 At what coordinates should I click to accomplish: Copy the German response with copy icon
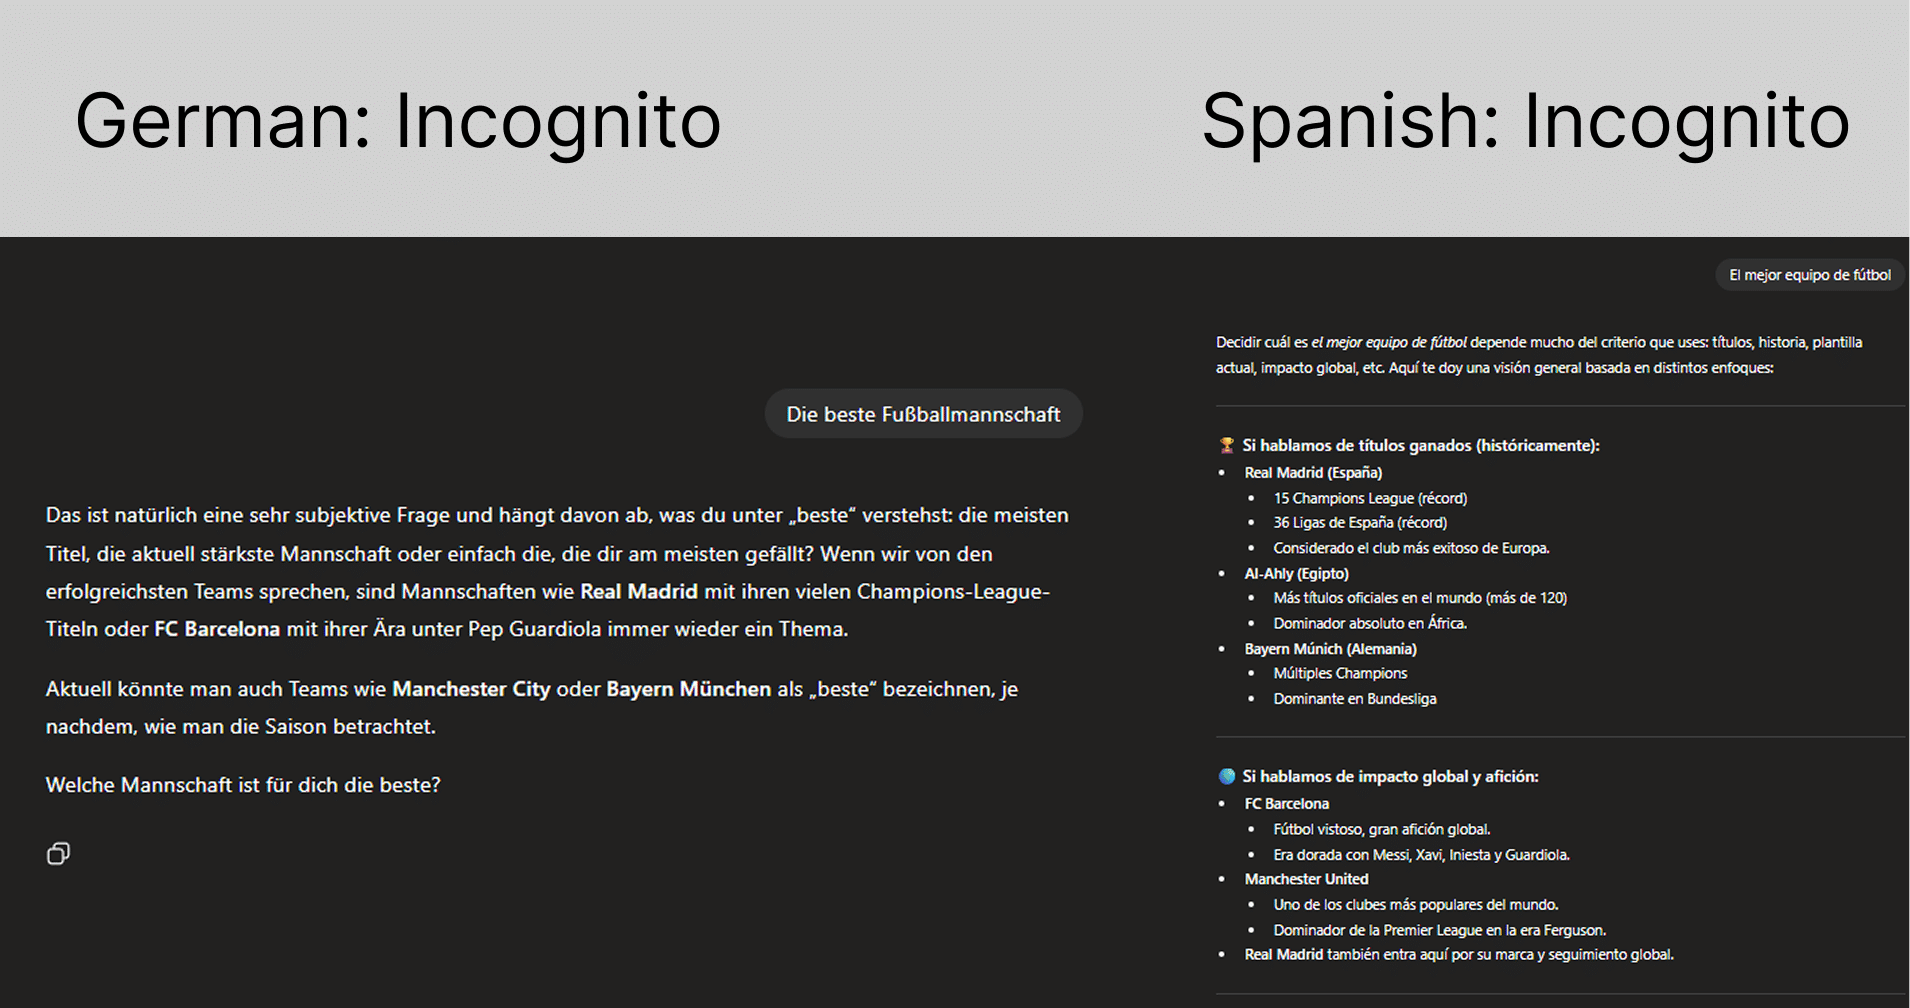[x=58, y=853]
